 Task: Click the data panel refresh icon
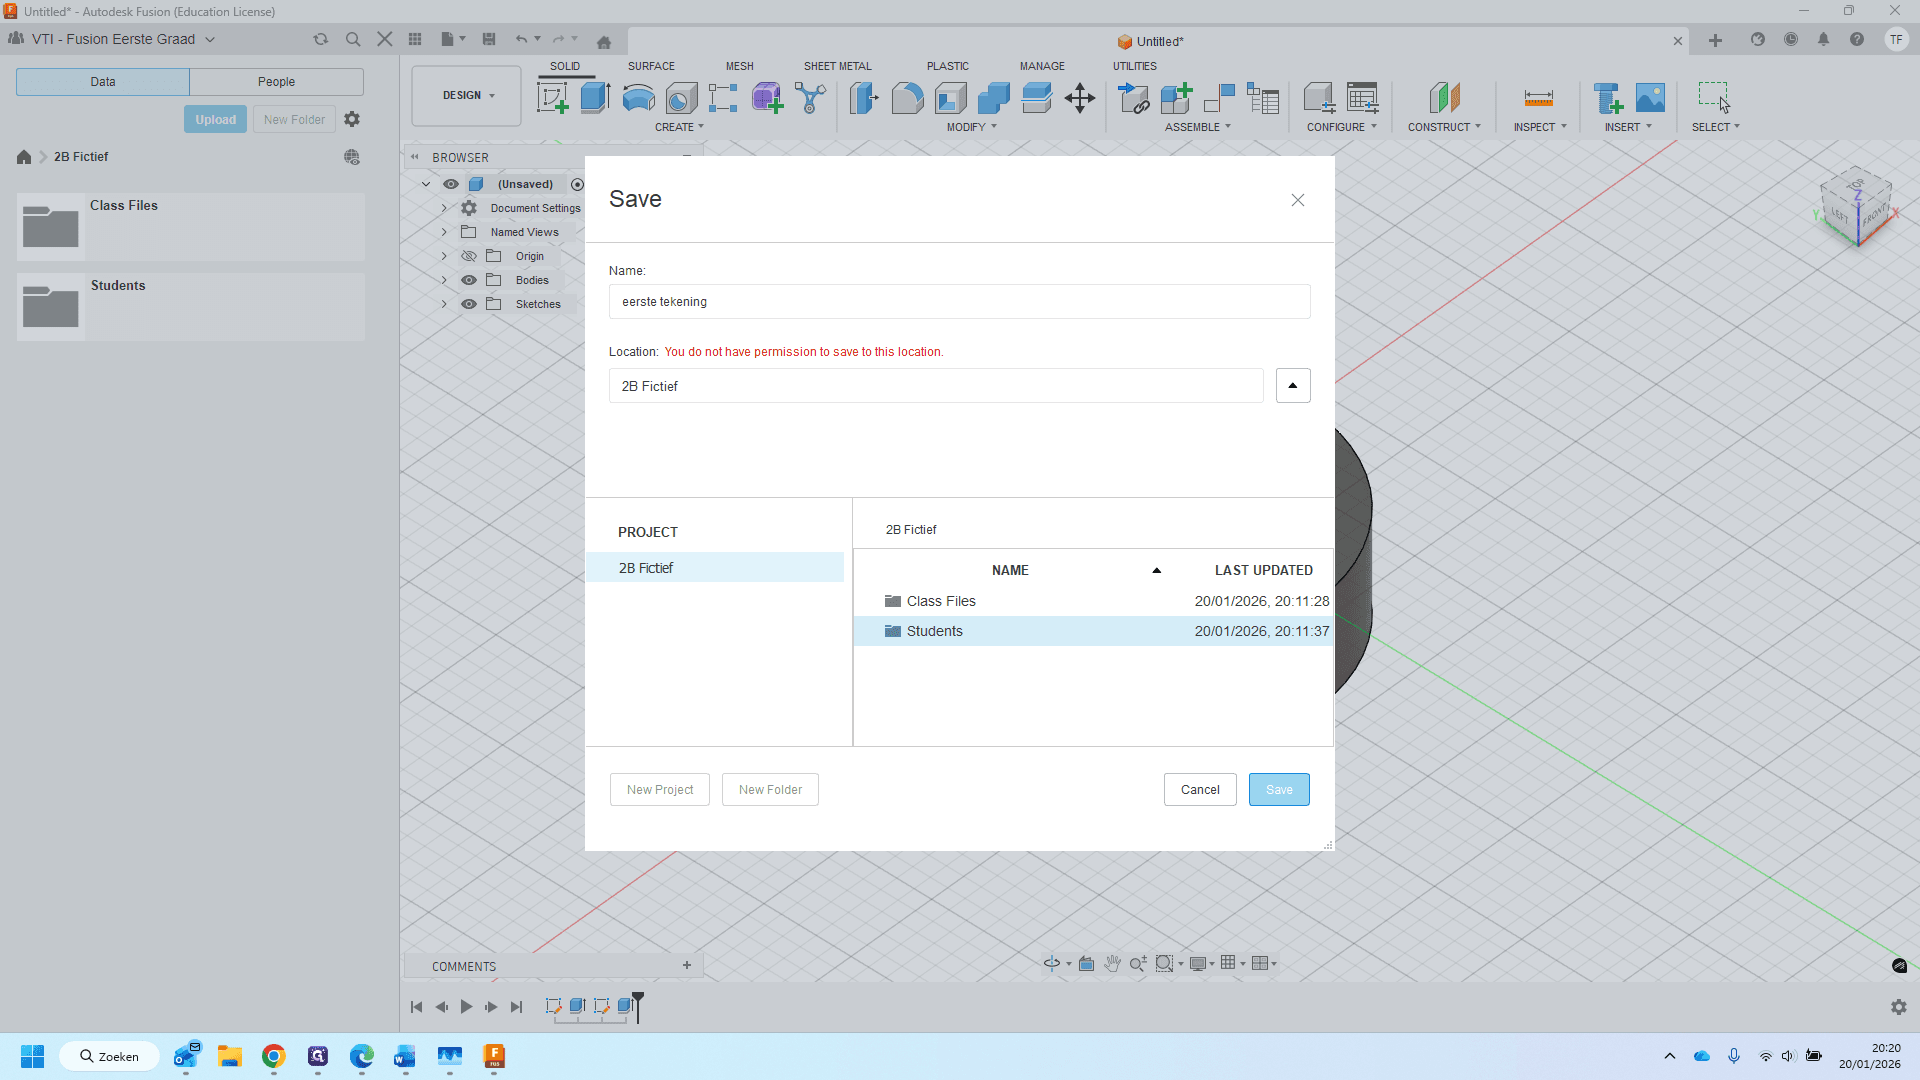pos(320,39)
